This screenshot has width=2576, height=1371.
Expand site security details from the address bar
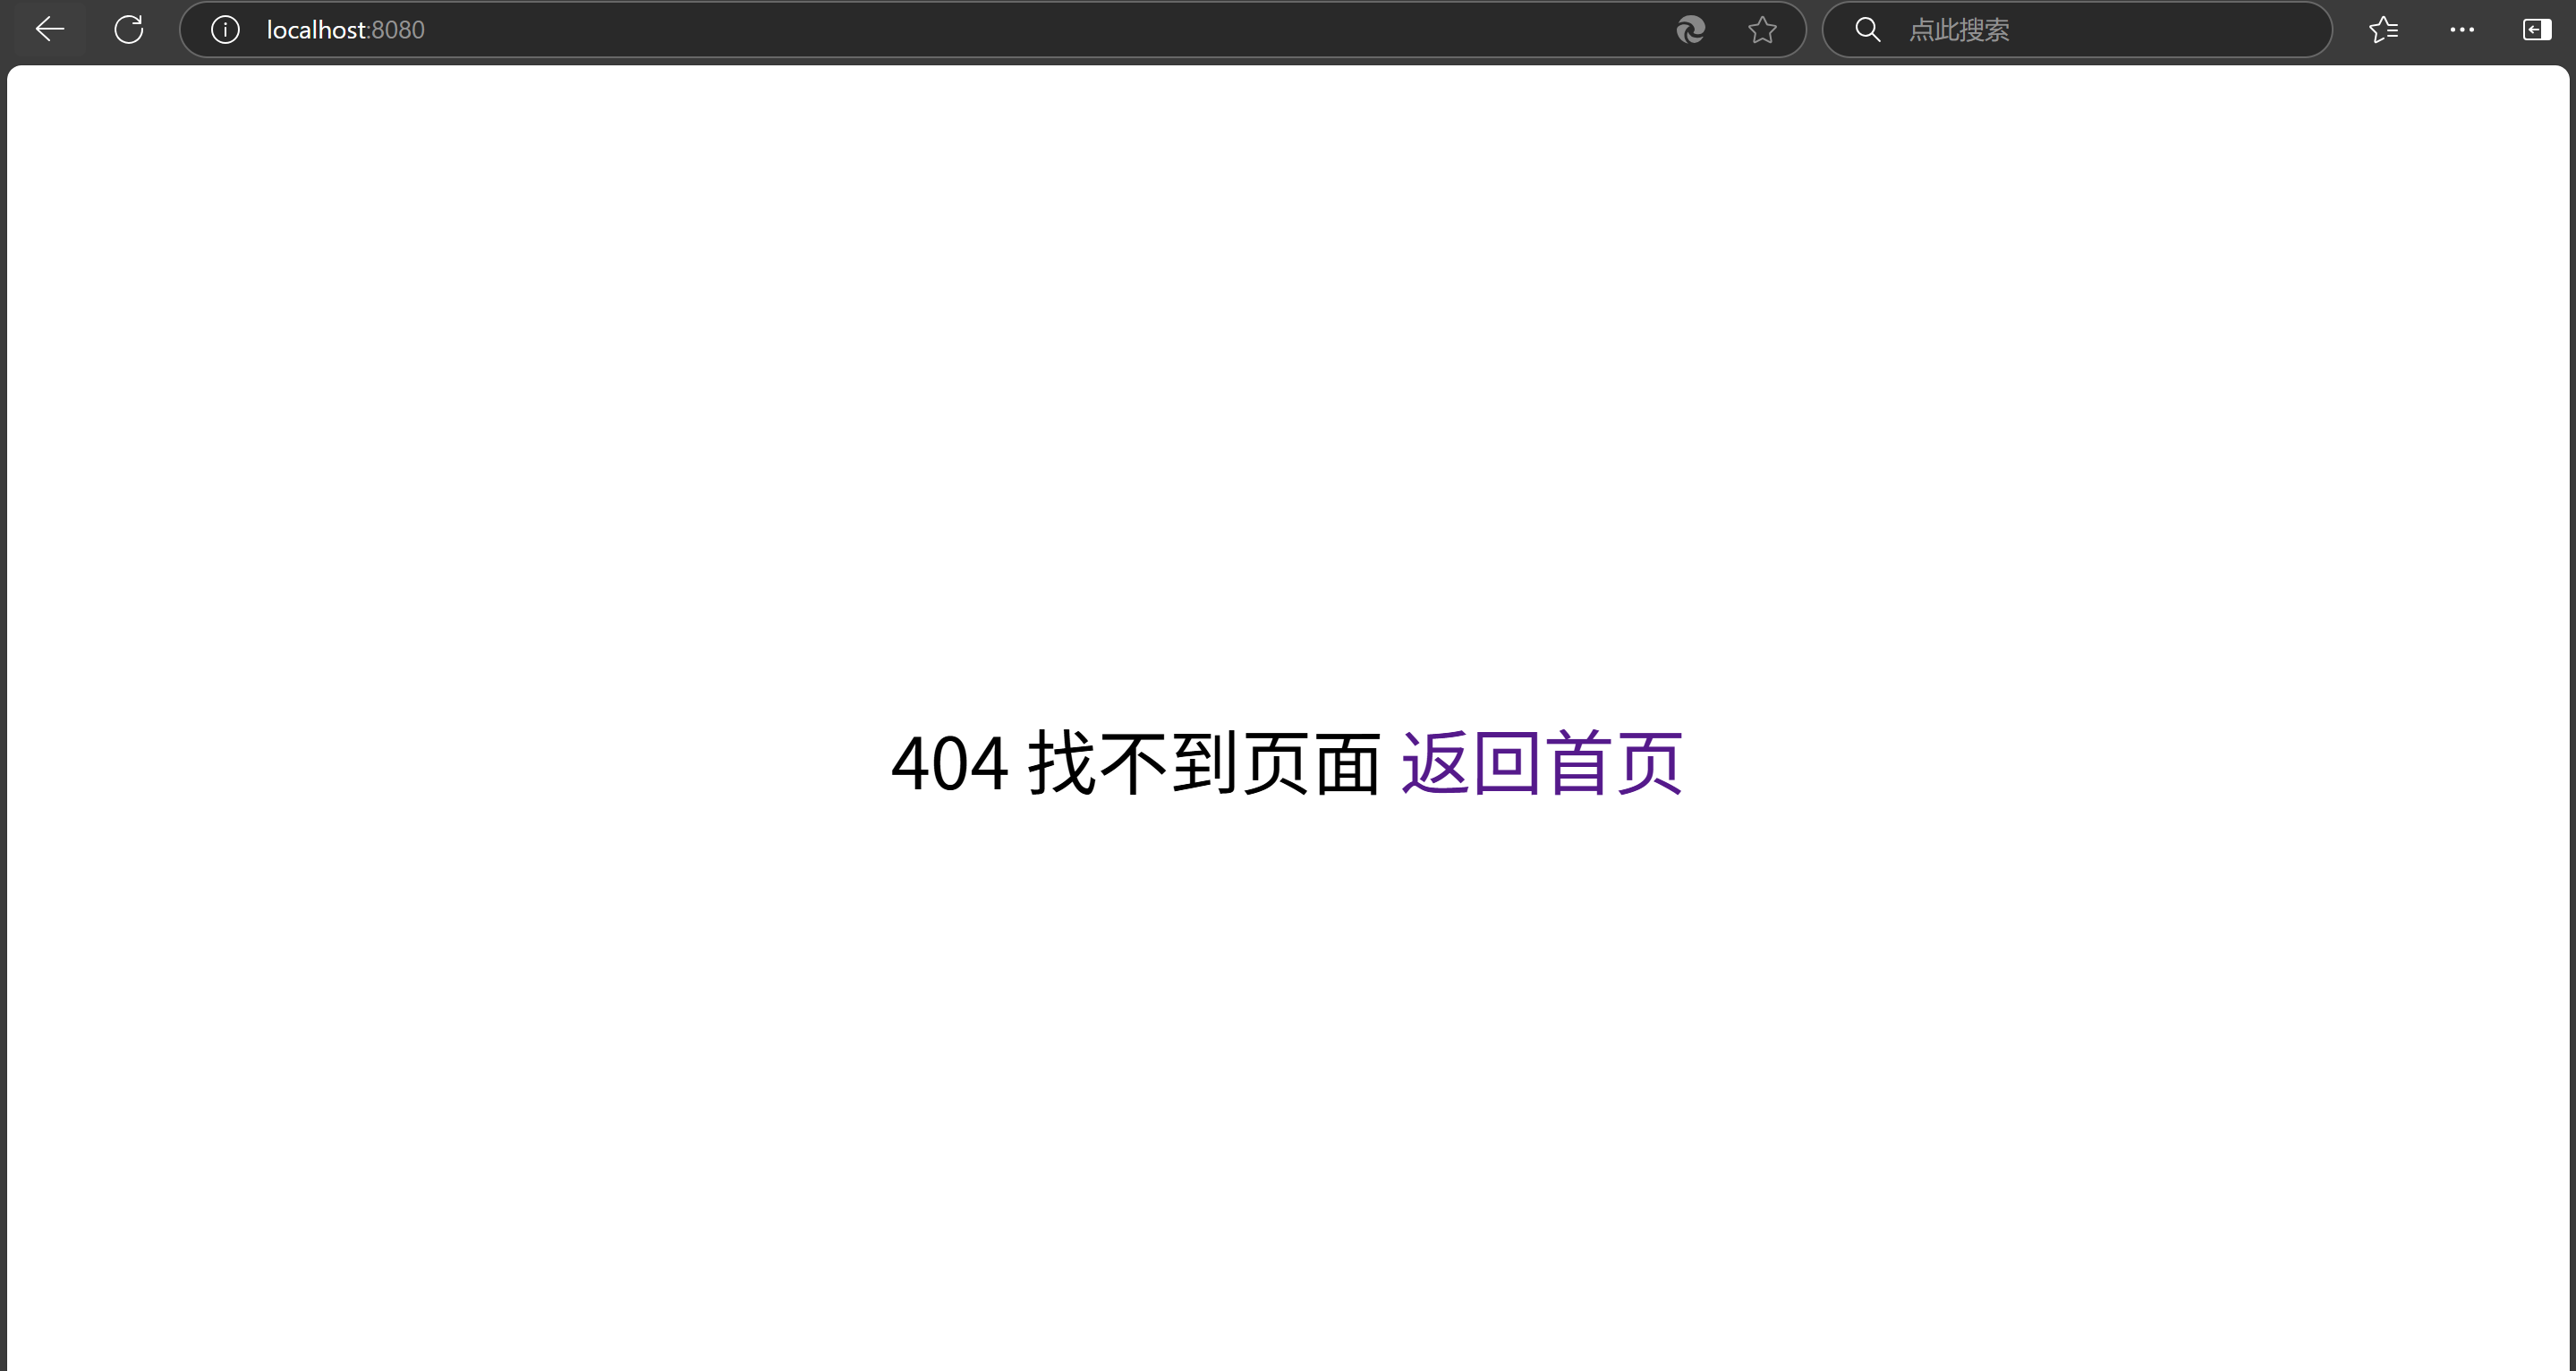coord(224,29)
